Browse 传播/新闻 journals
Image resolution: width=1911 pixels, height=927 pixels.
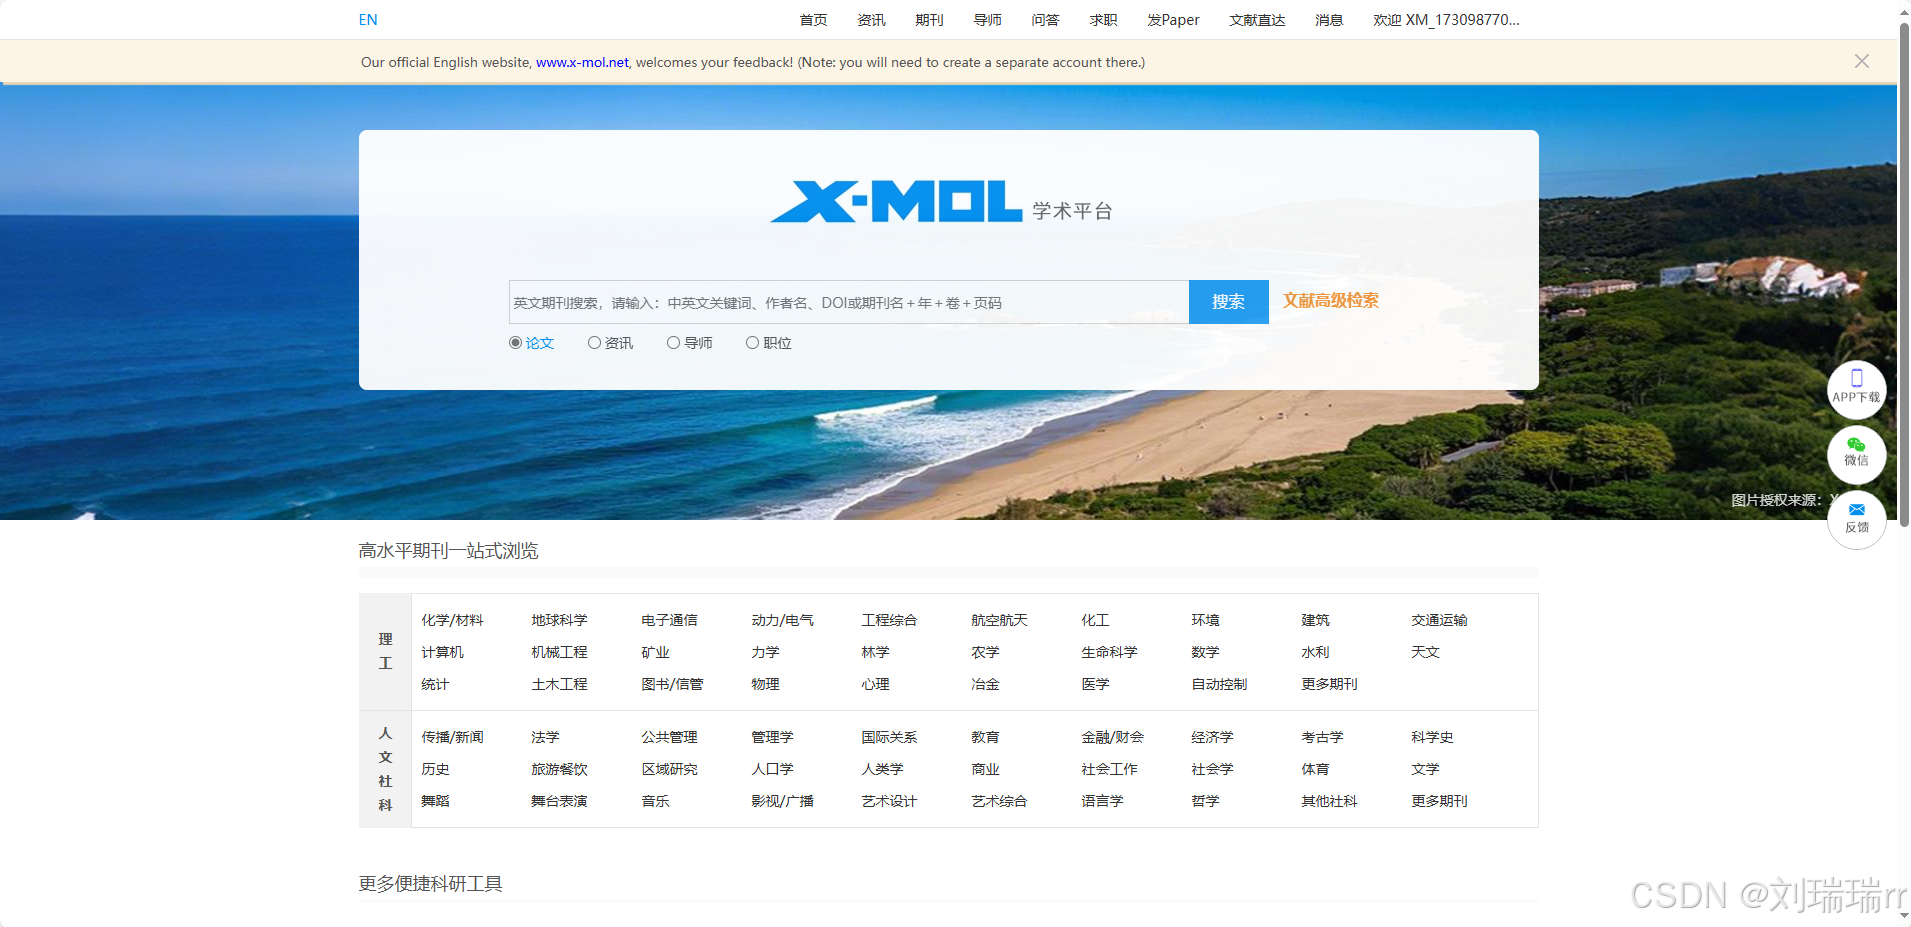[x=452, y=737]
